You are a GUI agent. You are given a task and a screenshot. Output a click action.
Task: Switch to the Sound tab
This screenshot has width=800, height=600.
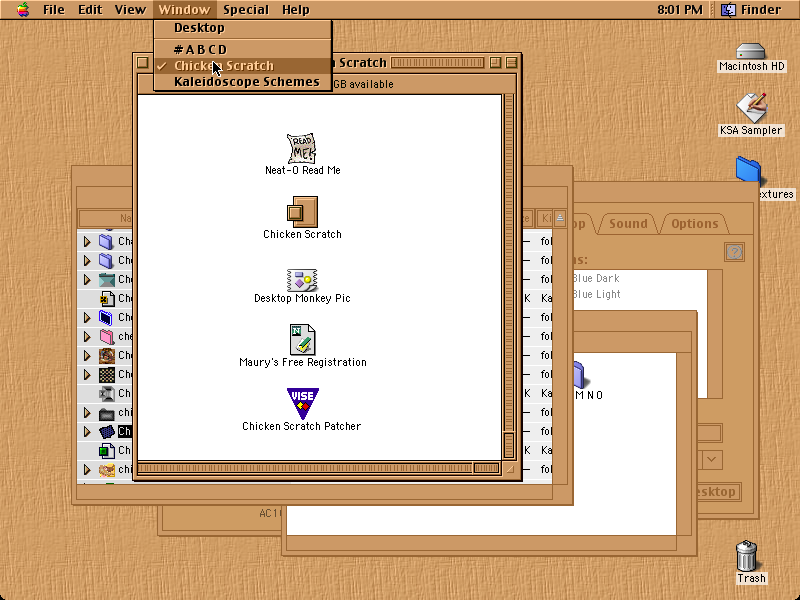(x=628, y=223)
